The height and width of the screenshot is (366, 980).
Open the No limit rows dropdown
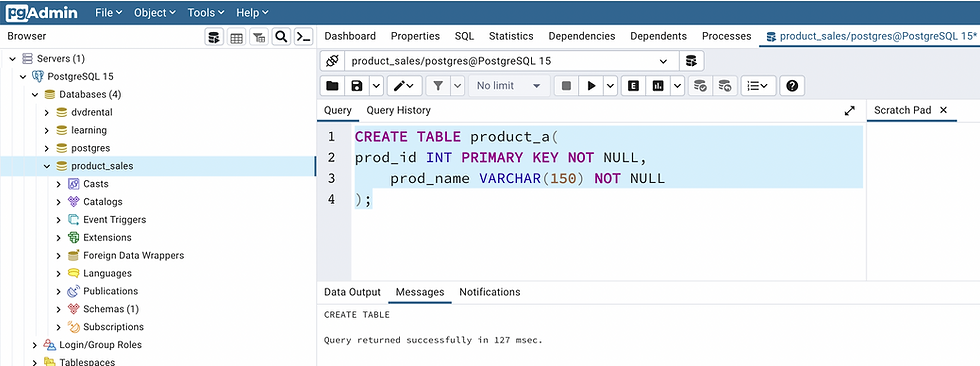click(x=509, y=86)
